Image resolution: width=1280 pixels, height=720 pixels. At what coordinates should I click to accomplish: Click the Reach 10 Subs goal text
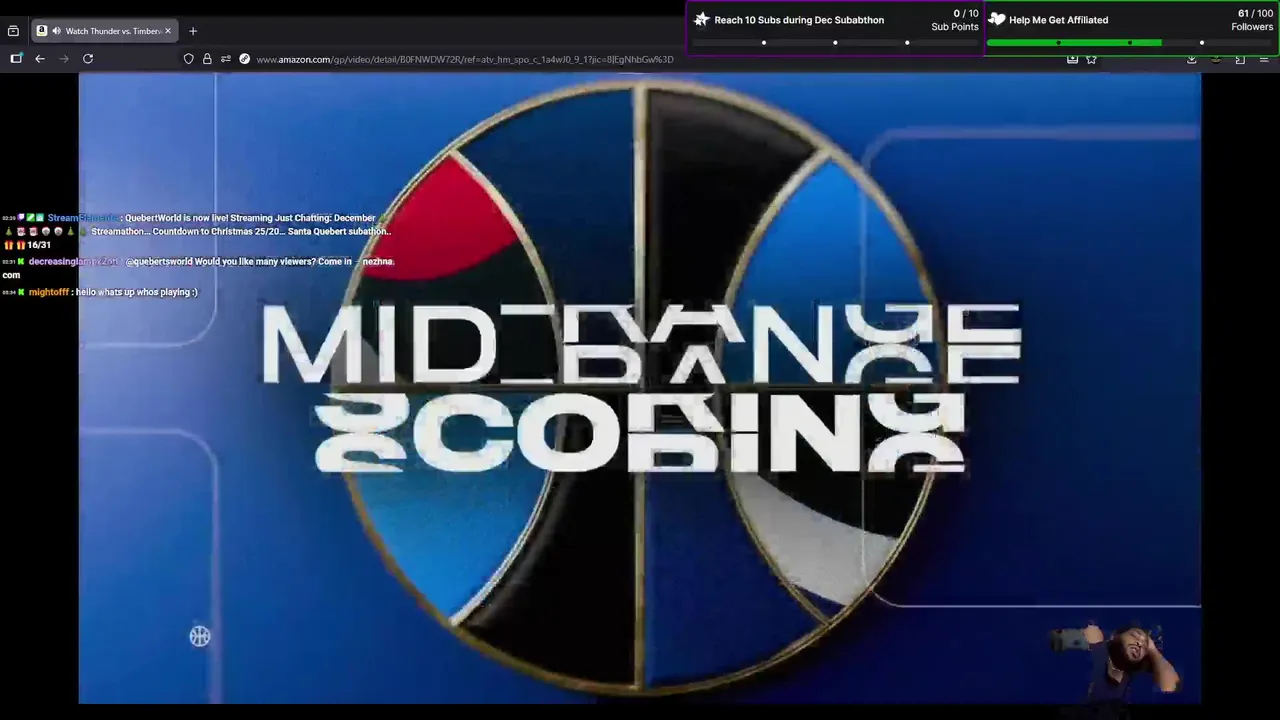point(799,20)
